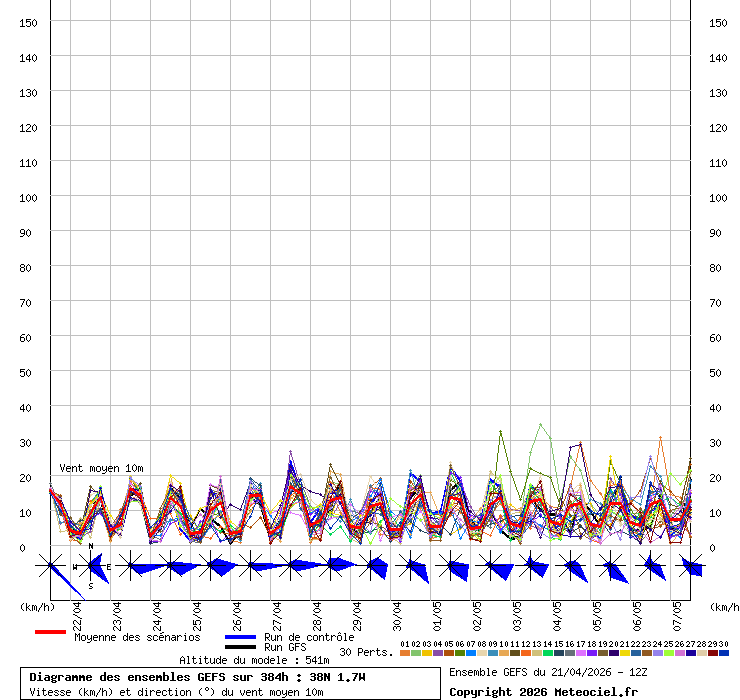Viewport: 740px width, 700px height.
Task: Click the wind direction rose above 01/05
Action: pyautogui.click(x=451, y=567)
